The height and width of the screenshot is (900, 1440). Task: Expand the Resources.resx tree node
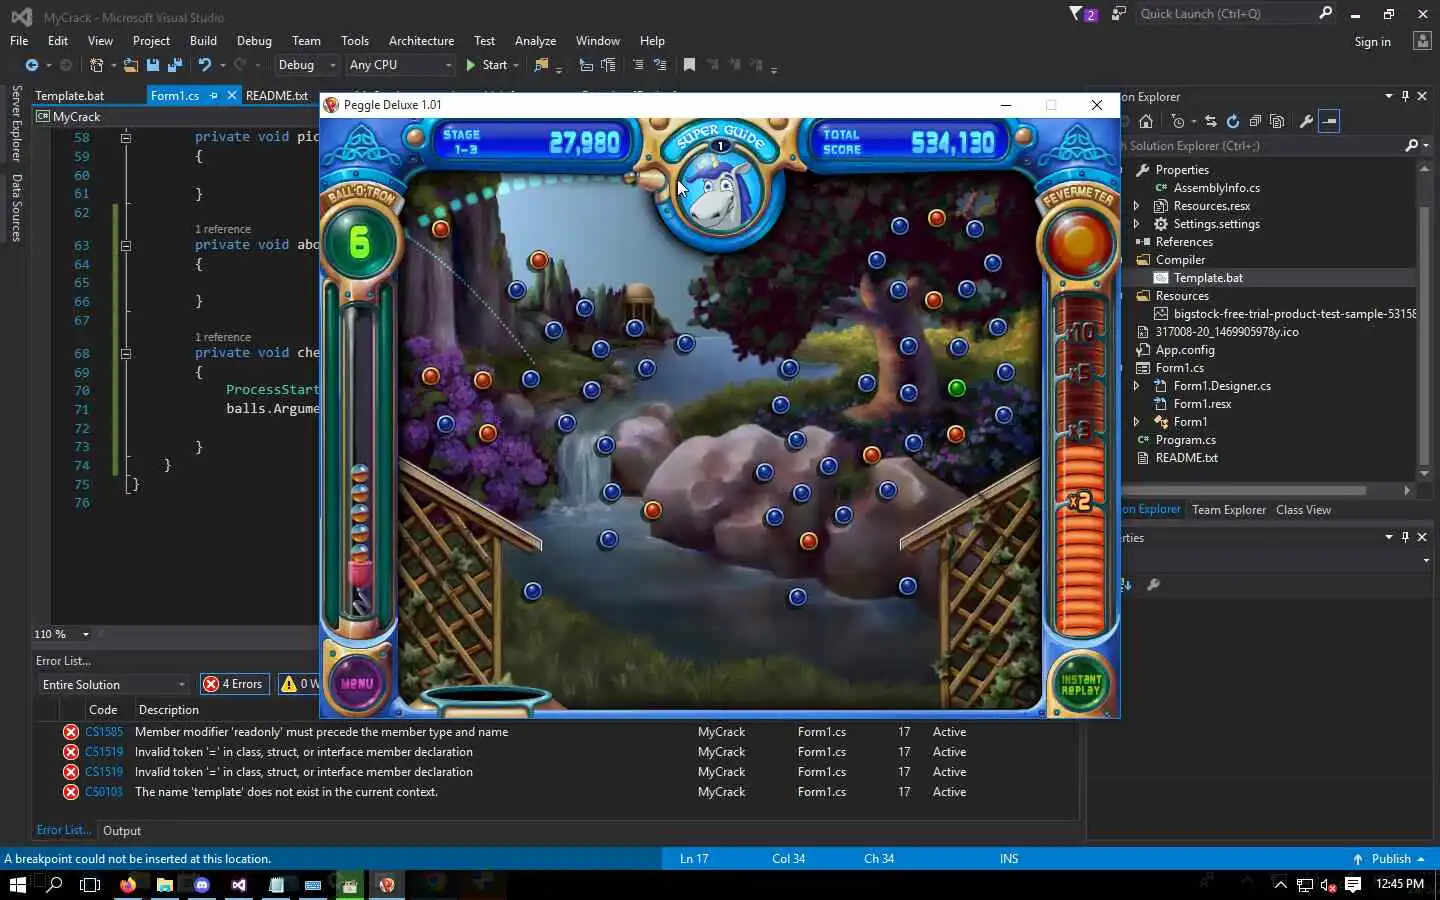(1136, 206)
